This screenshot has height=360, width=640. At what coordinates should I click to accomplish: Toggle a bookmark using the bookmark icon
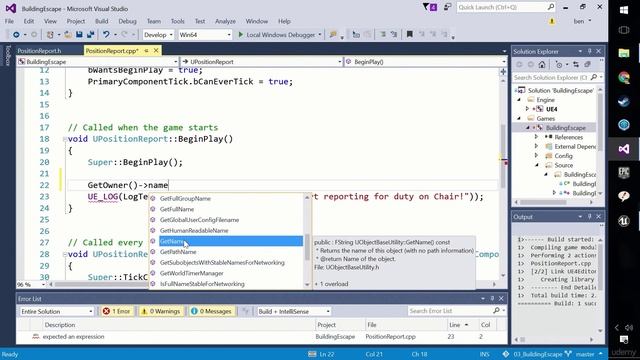(409, 35)
